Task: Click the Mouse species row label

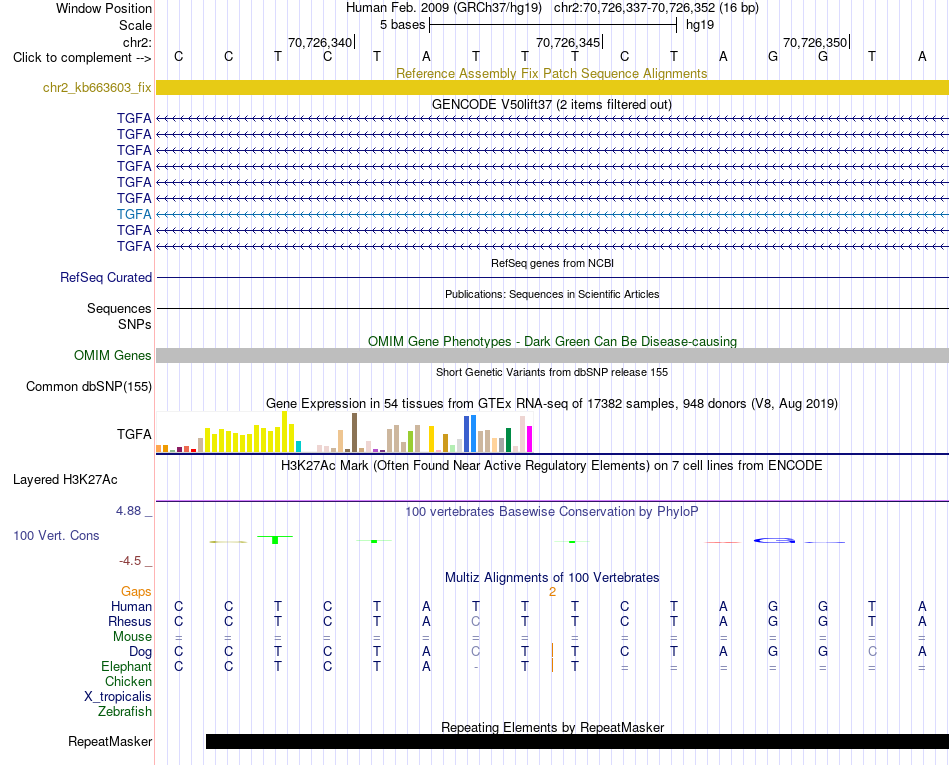Action: tap(132, 637)
